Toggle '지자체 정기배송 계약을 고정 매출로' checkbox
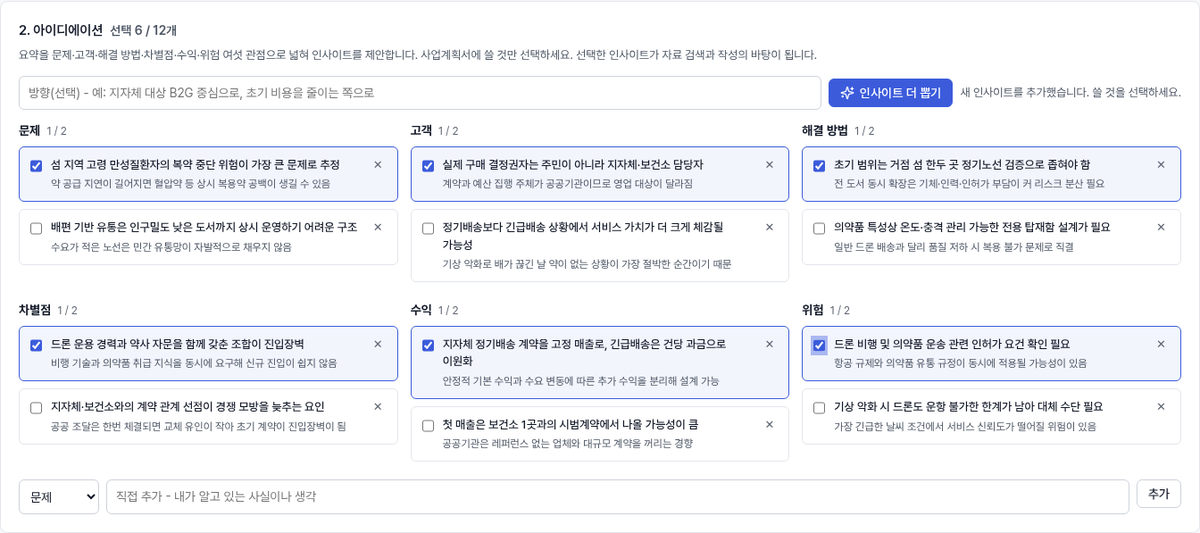 (428, 345)
